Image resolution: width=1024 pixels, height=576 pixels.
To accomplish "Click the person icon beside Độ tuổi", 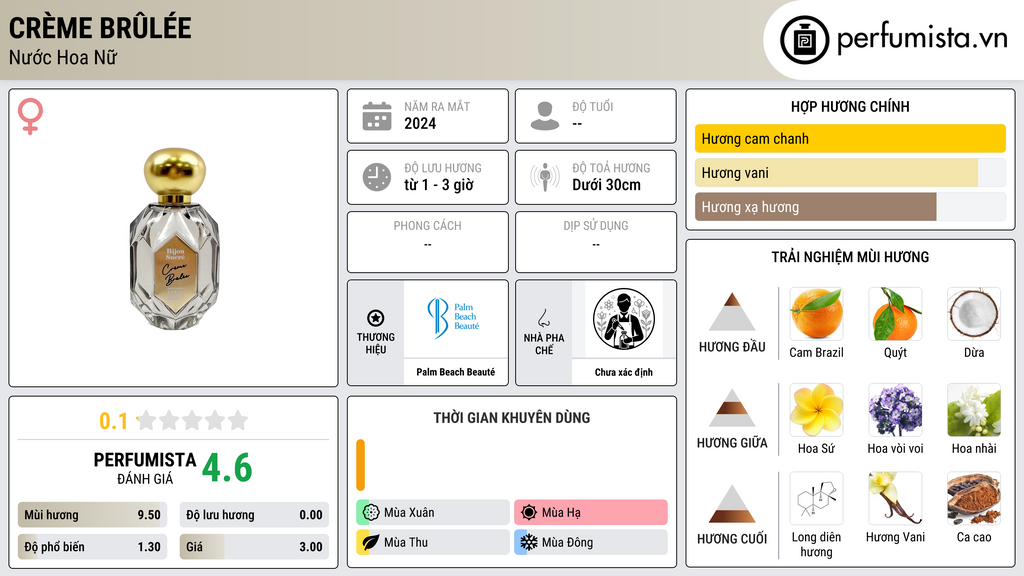I will pos(545,116).
